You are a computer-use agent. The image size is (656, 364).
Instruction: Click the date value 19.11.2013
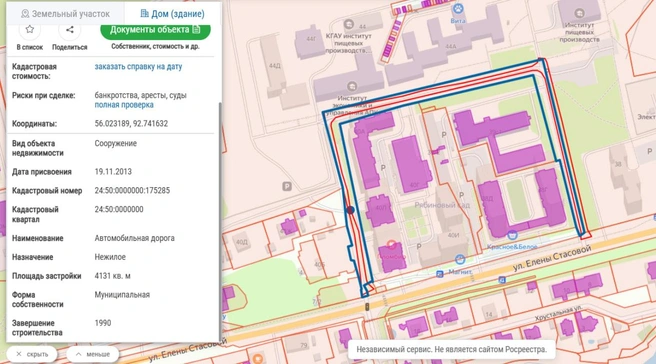(113, 172)
